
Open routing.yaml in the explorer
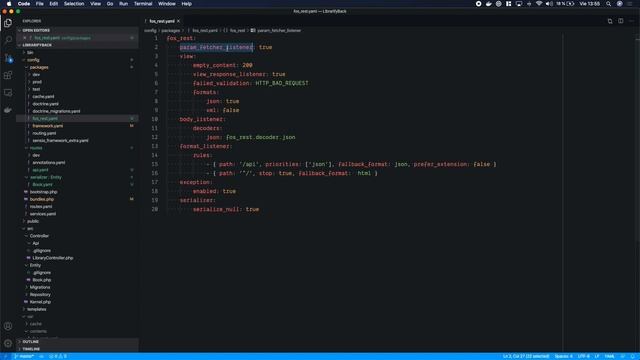click(x=44, y=133)
